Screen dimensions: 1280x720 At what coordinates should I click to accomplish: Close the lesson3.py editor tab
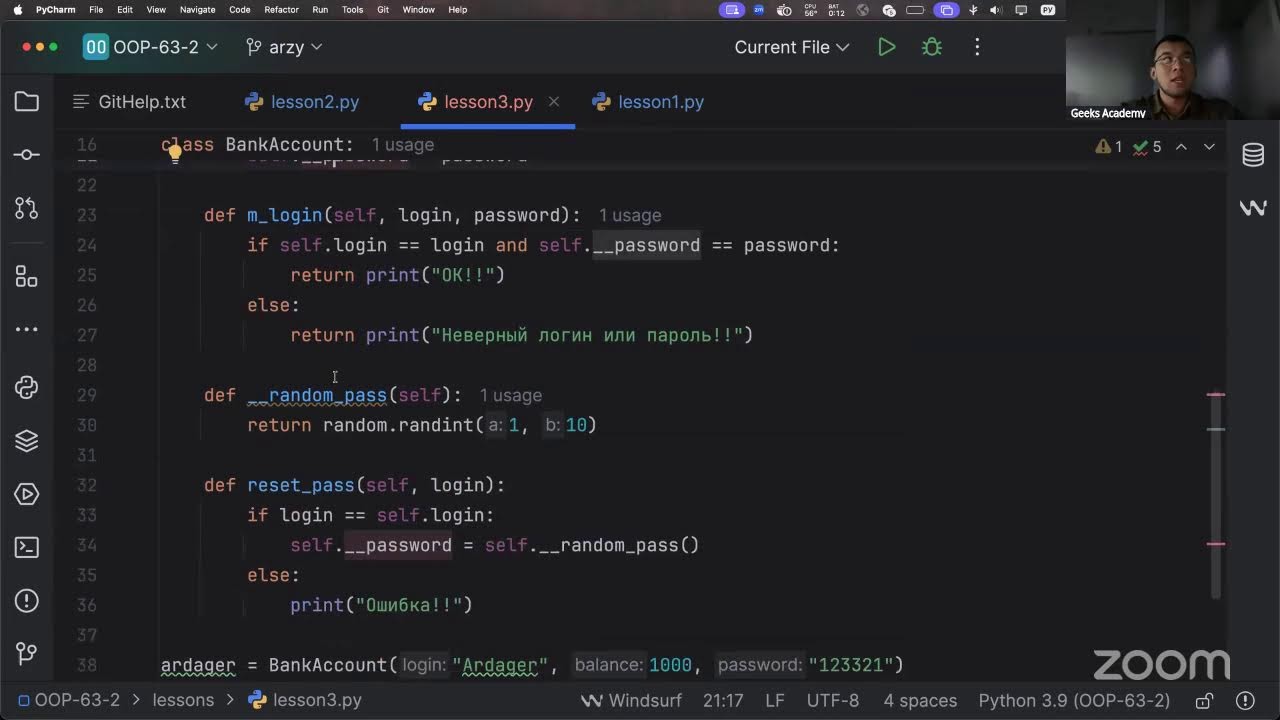pyautogui.click(x=554, y=102)
